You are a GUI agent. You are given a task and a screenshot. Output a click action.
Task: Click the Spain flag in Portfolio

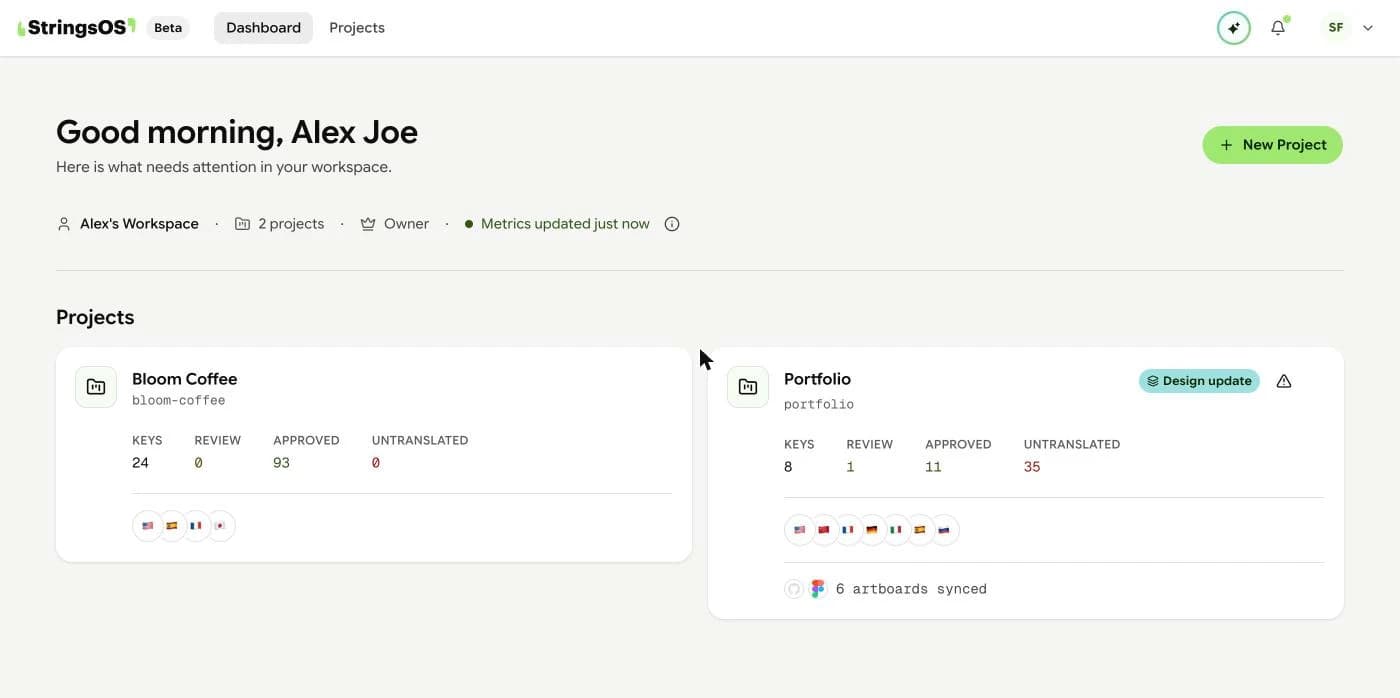920,530
